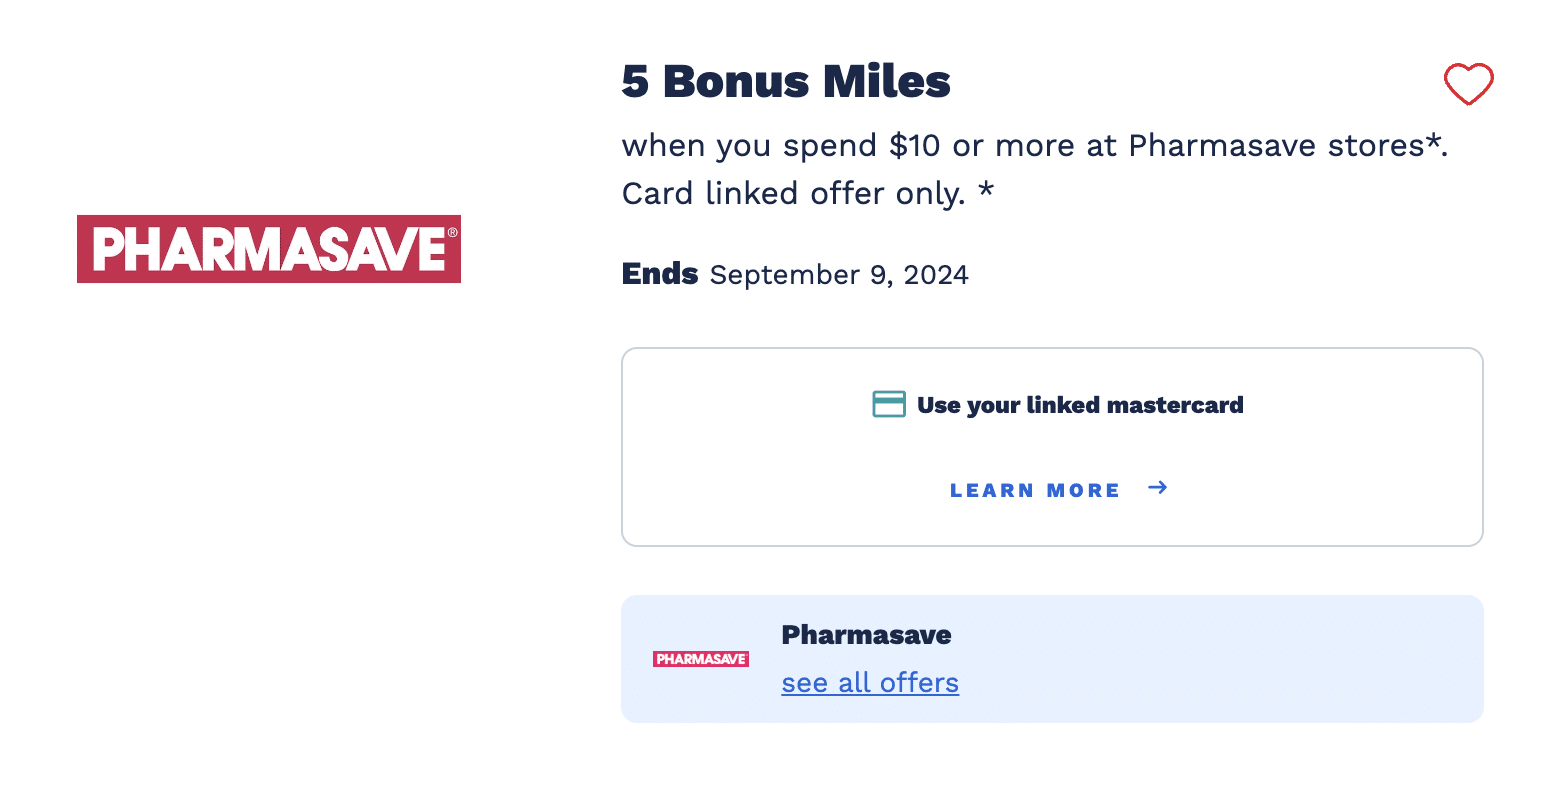The image size is (1542, 790).
Task: Click the arrow icon beside LEARN MORE
Action: pos(1157,488)
